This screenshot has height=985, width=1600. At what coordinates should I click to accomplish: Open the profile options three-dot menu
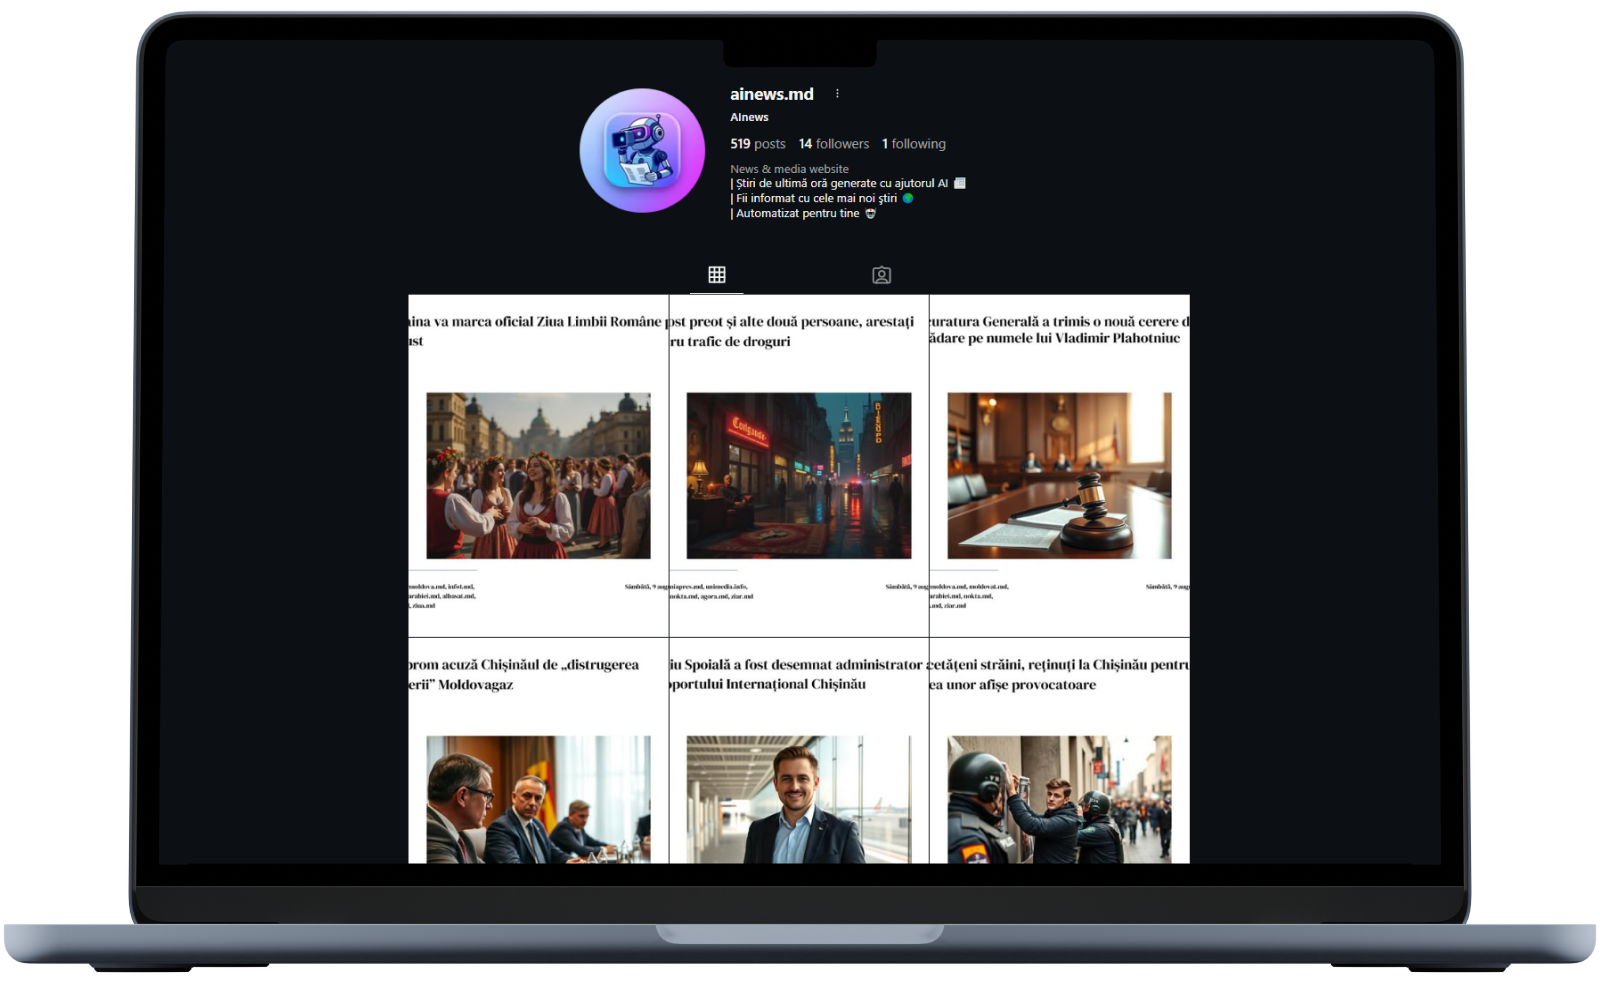click(x=837, y=94)
